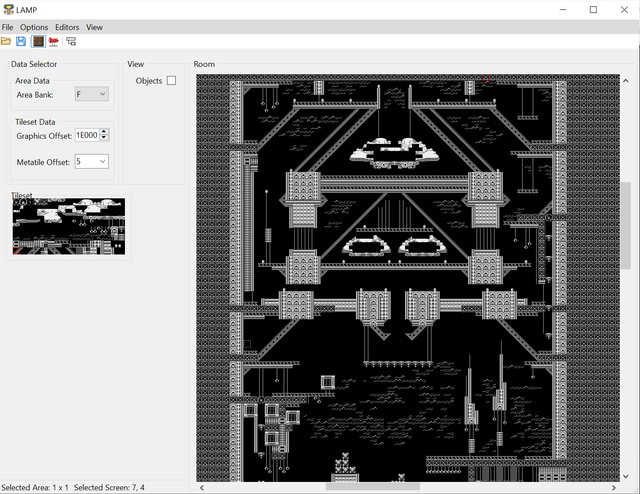The width and height of the screenshot is (640, 494).
Task: Save with the blue floppy disk icon
Action: click(x=21, y=41)
